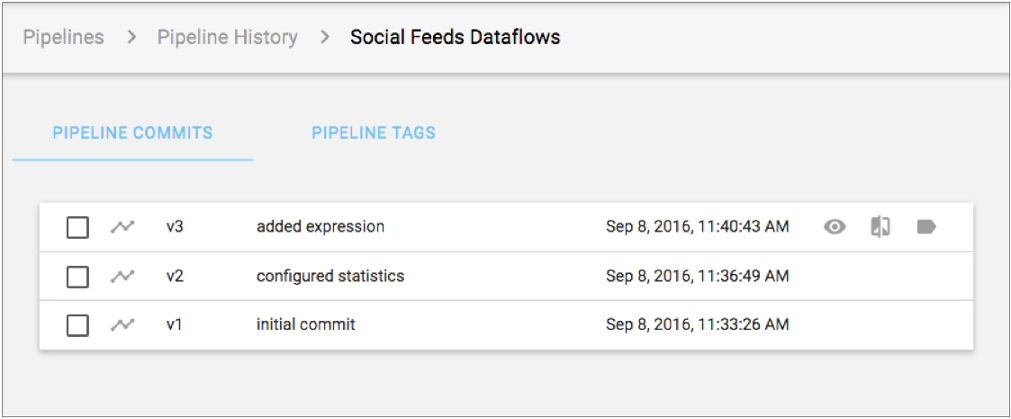Open the Pipeline Commits tab
The image size is (1011, 419).
(132, 133)
